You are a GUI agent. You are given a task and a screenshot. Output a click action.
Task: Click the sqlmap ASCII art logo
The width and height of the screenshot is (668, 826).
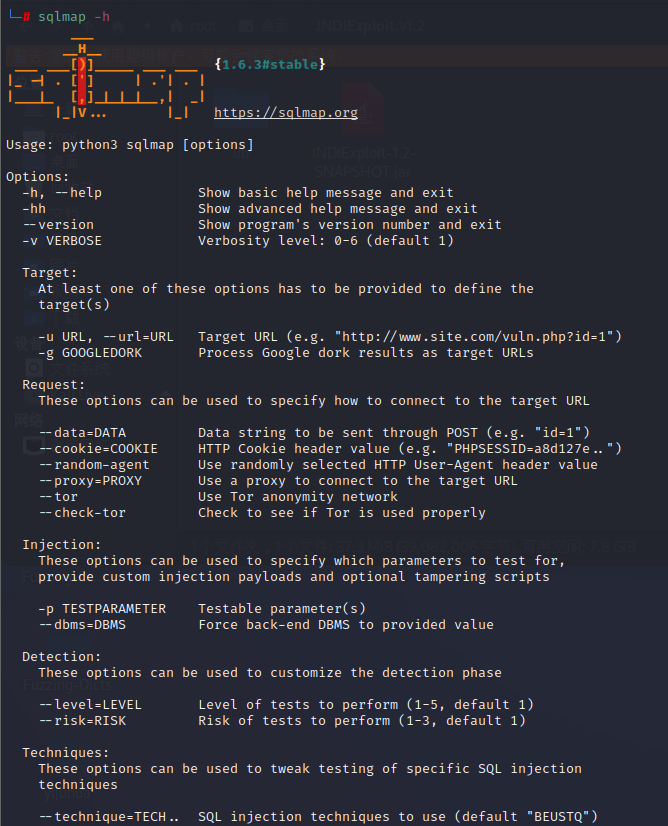pos(107,78)
